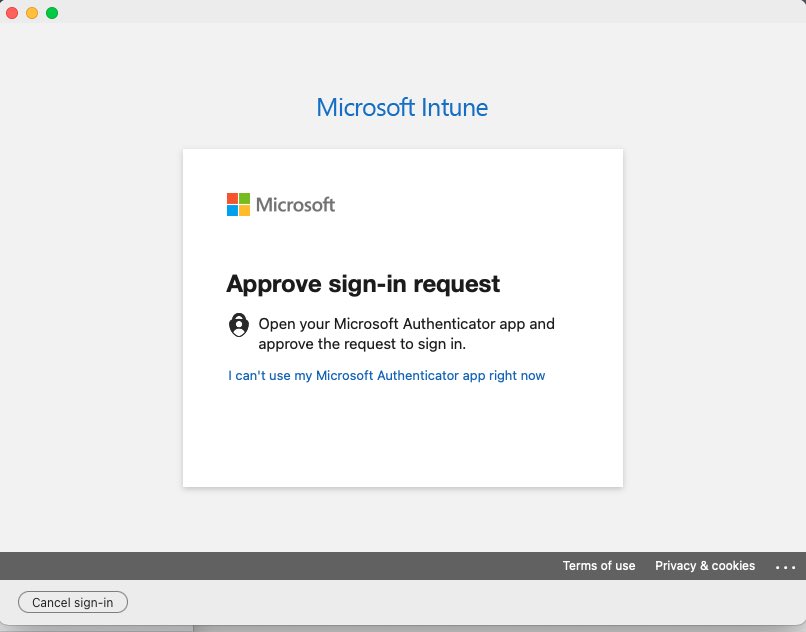This screenshot has width=806, height=632.
Task: Close the window with red button
Action: 12,13
